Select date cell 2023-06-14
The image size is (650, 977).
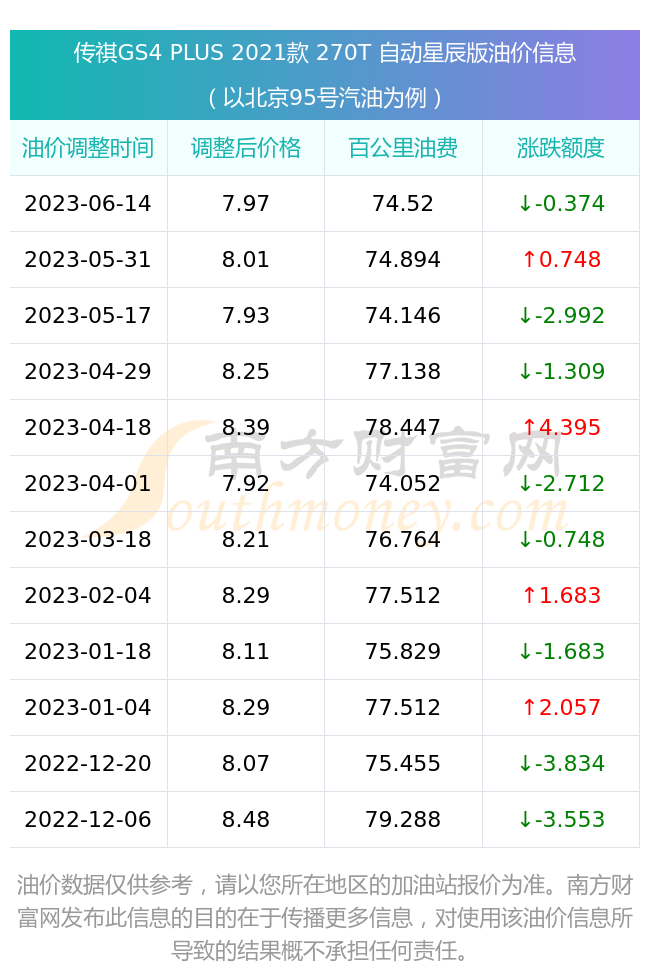pyautogui.click(x=88, y=203)
